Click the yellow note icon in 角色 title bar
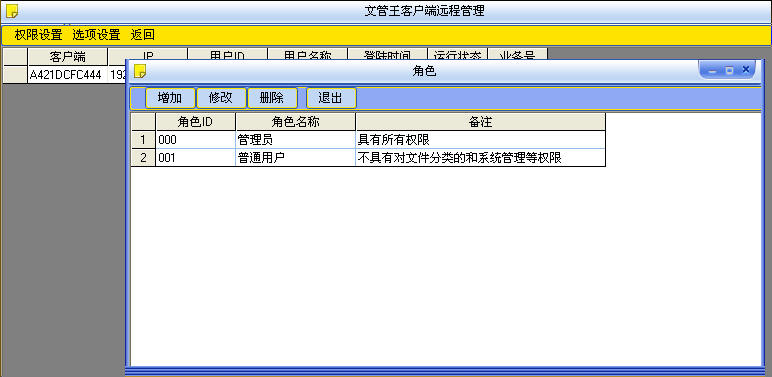772x377 pixels. coord(140,71)
